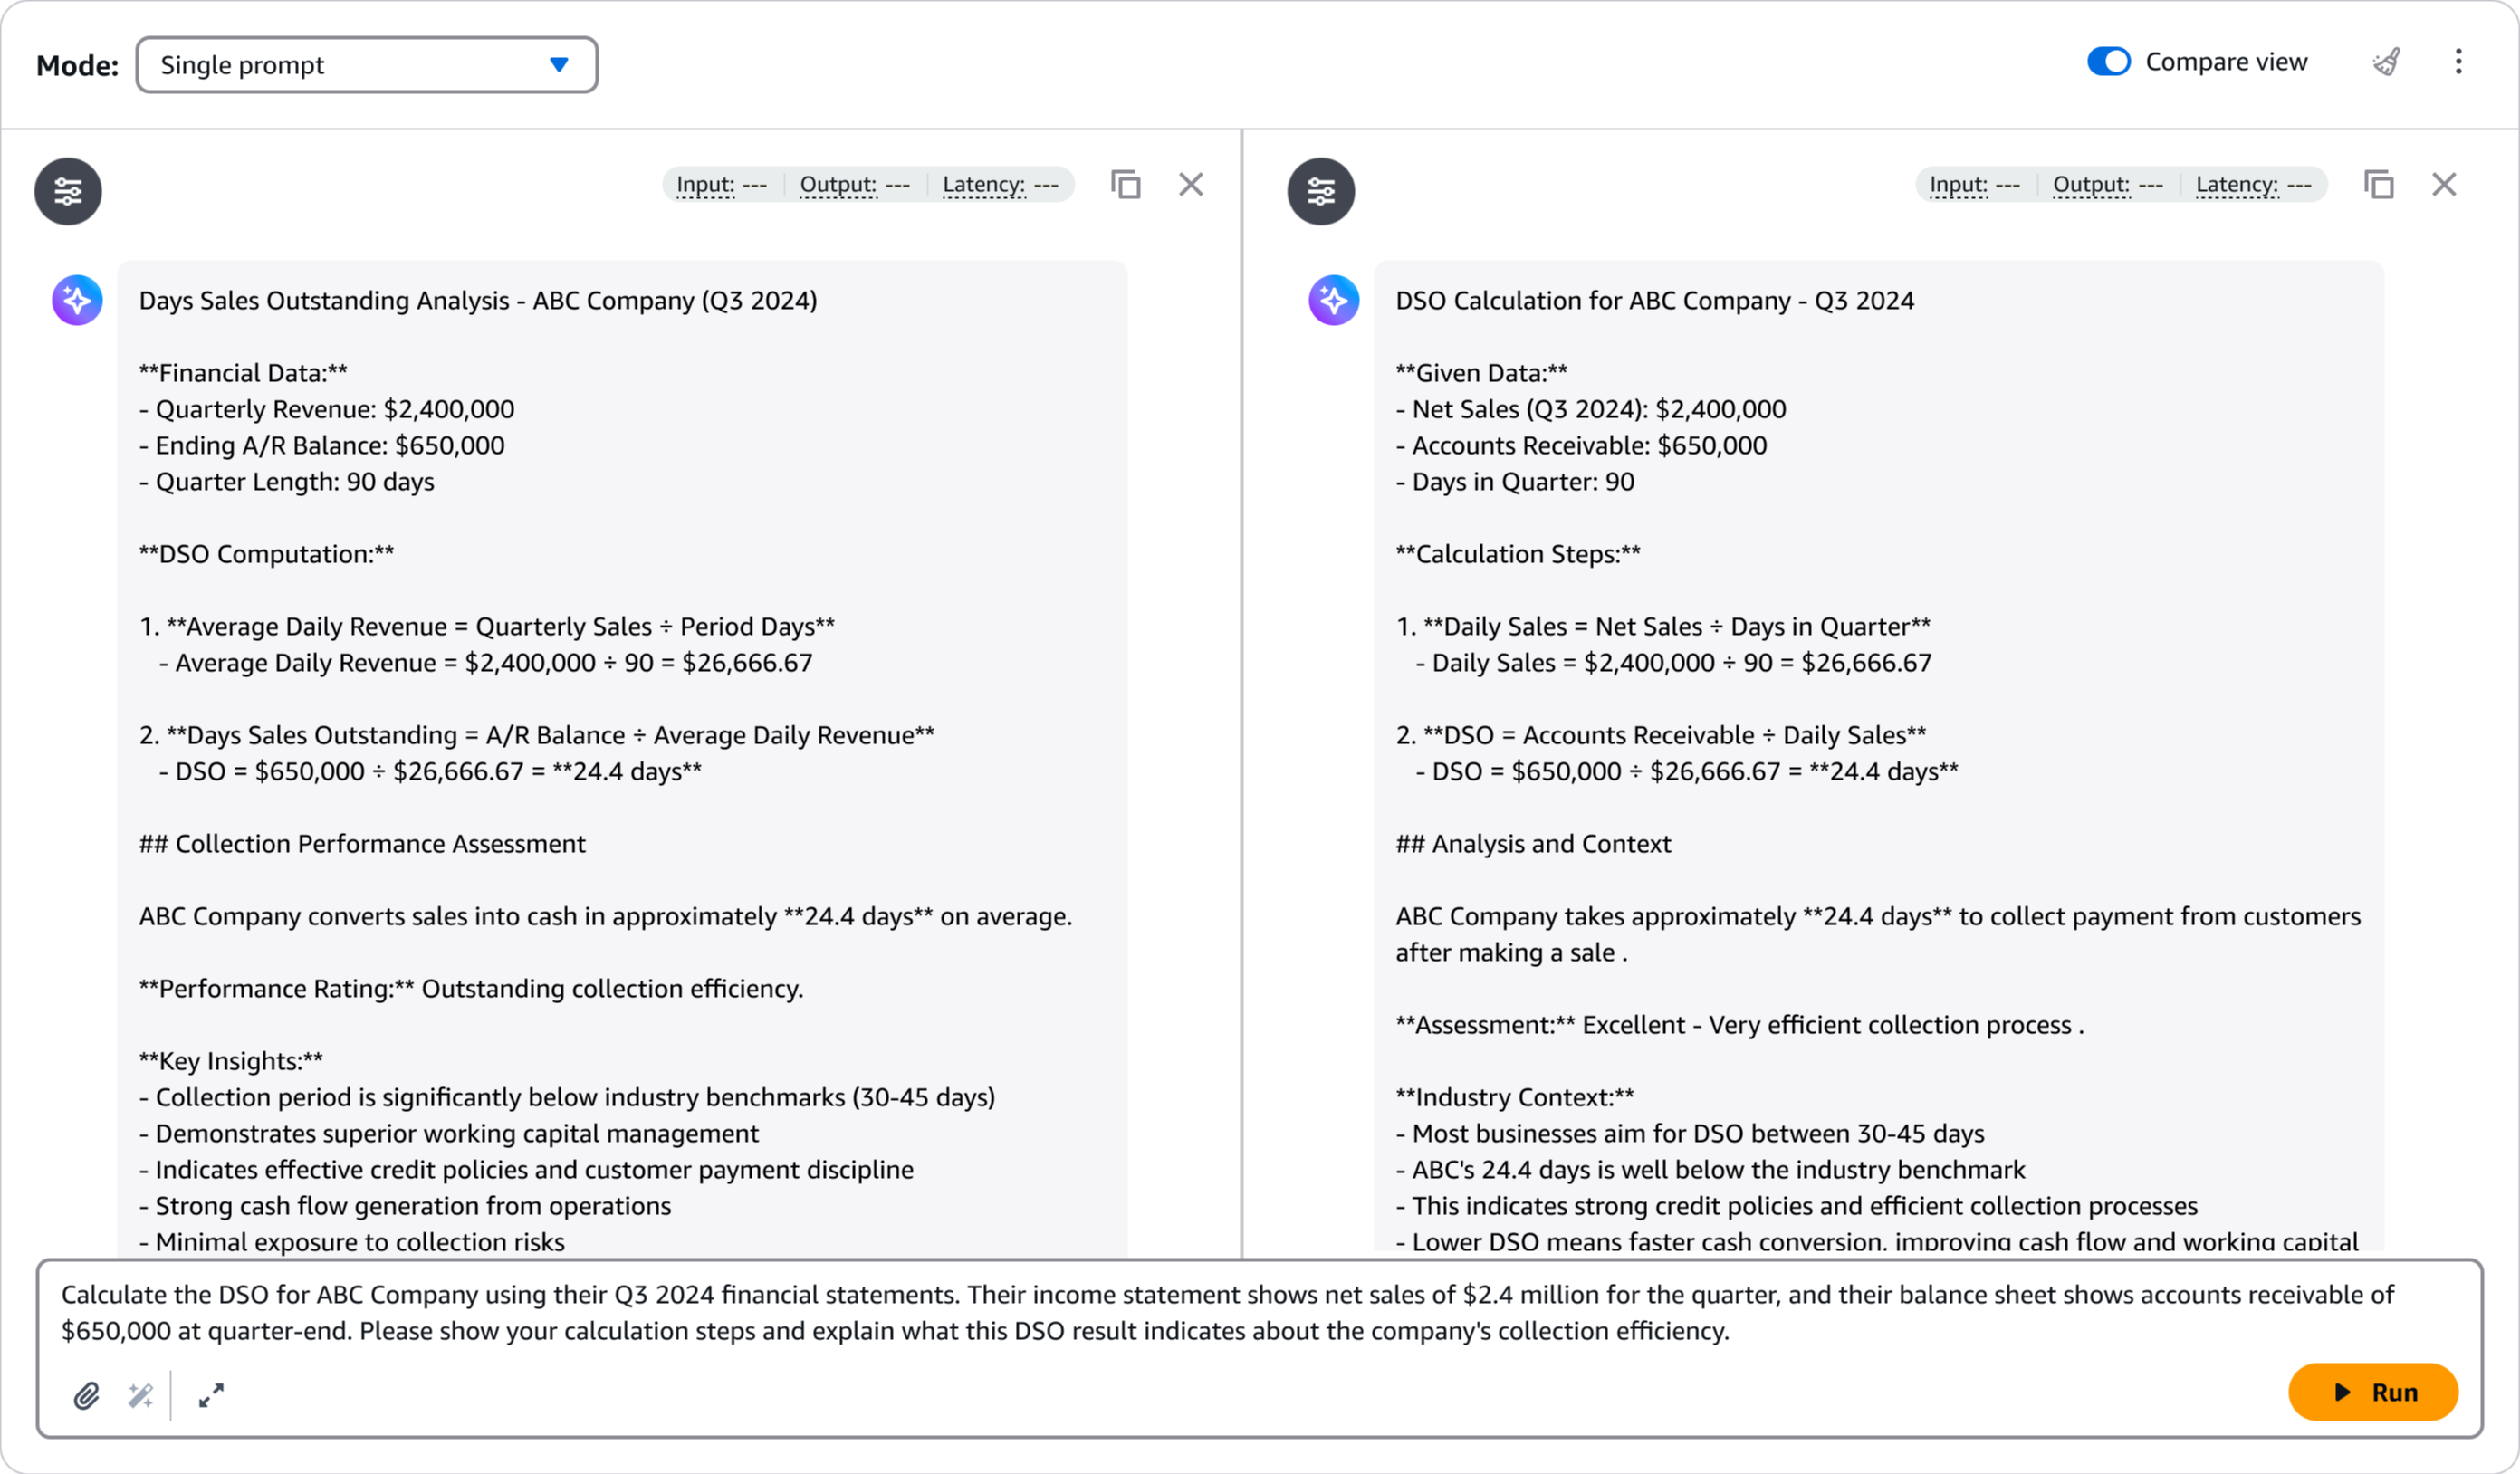
Task: Attach a file with paperclip icon
Action: [86, 1395]
